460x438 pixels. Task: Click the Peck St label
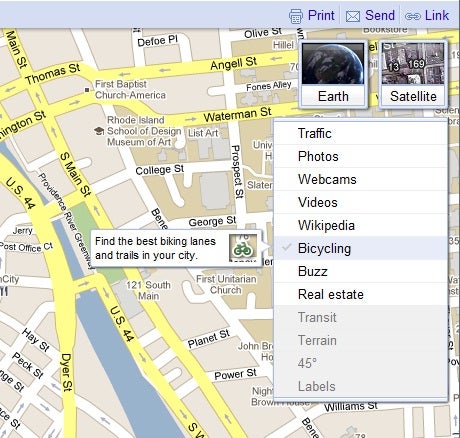click(28, 366)
